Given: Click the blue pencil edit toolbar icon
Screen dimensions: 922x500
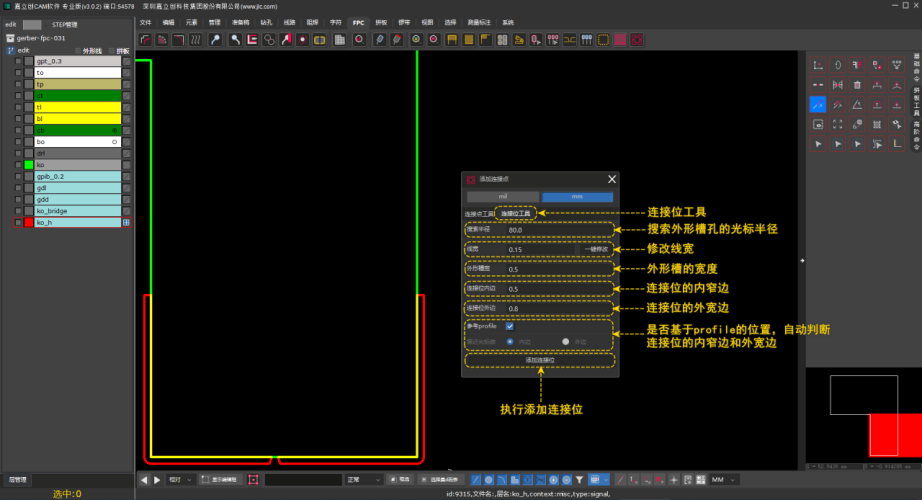Looking at the screenshot, I should click(x=380, y=40).
